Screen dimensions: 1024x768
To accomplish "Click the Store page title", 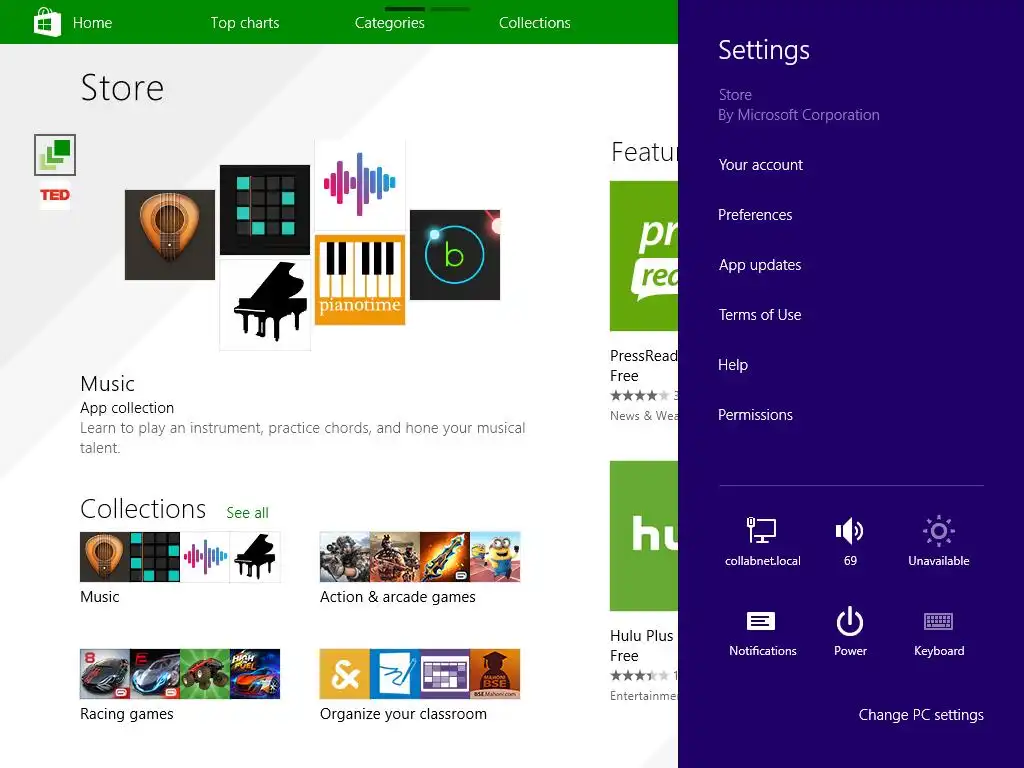I will [x=122, y=88].
